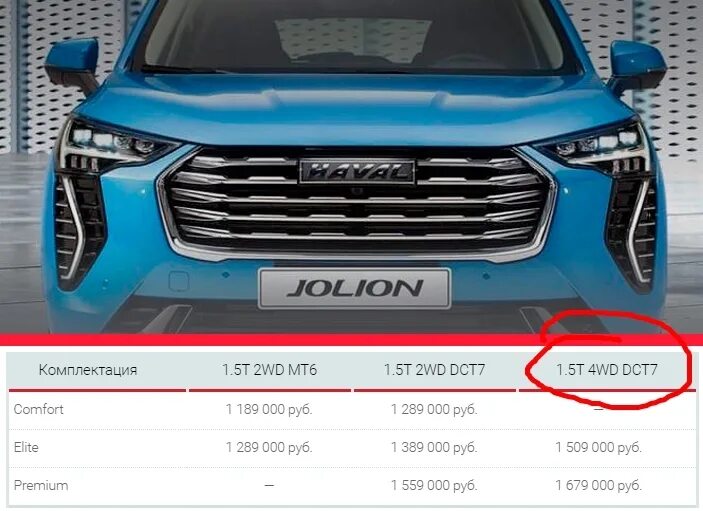Click the Premium 2WD DCT7 price 1 559 000 руб.
The image size is (703, 511).
coord(434,485)
